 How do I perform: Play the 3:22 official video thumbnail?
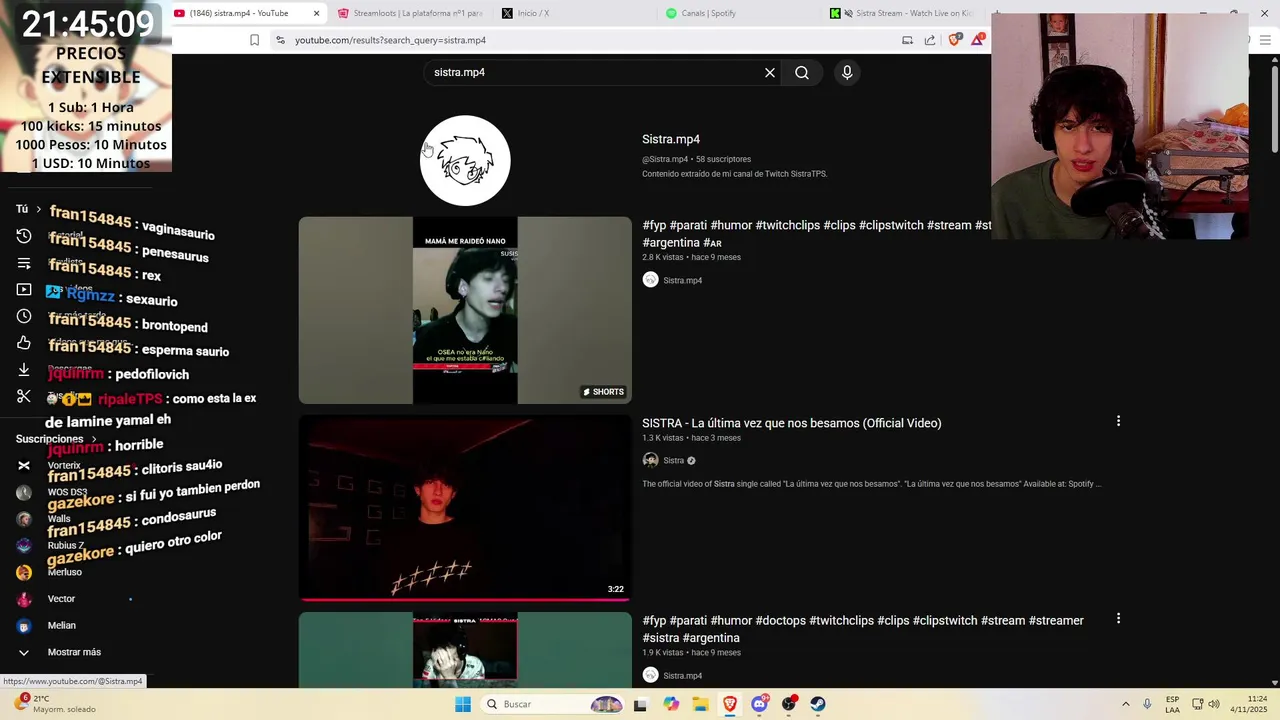(x=465, y=507)
